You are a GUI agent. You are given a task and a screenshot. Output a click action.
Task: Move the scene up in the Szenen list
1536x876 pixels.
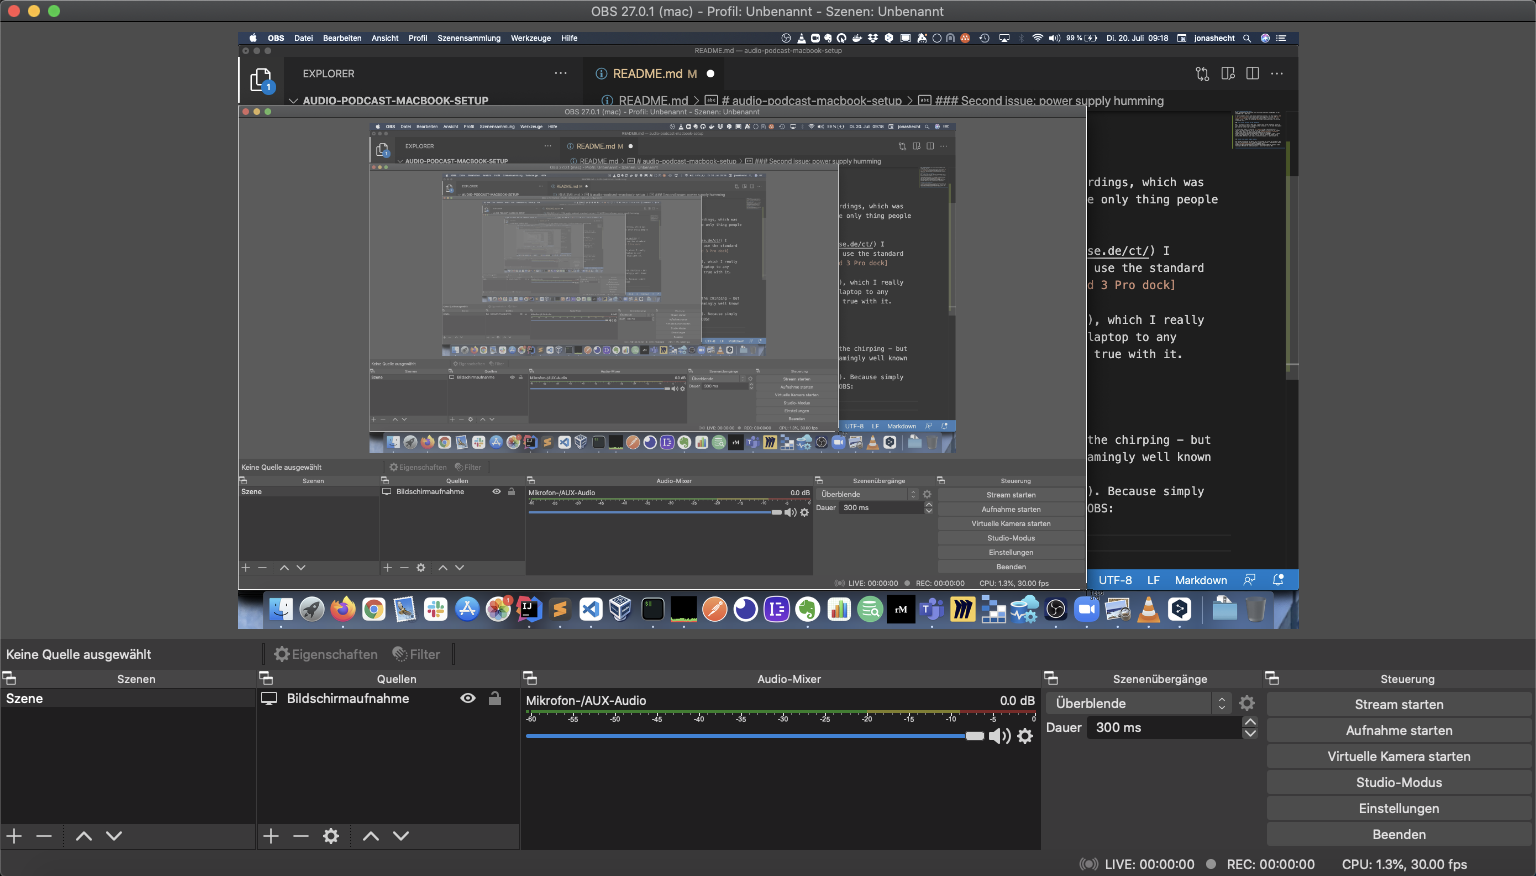coord(84,836)
